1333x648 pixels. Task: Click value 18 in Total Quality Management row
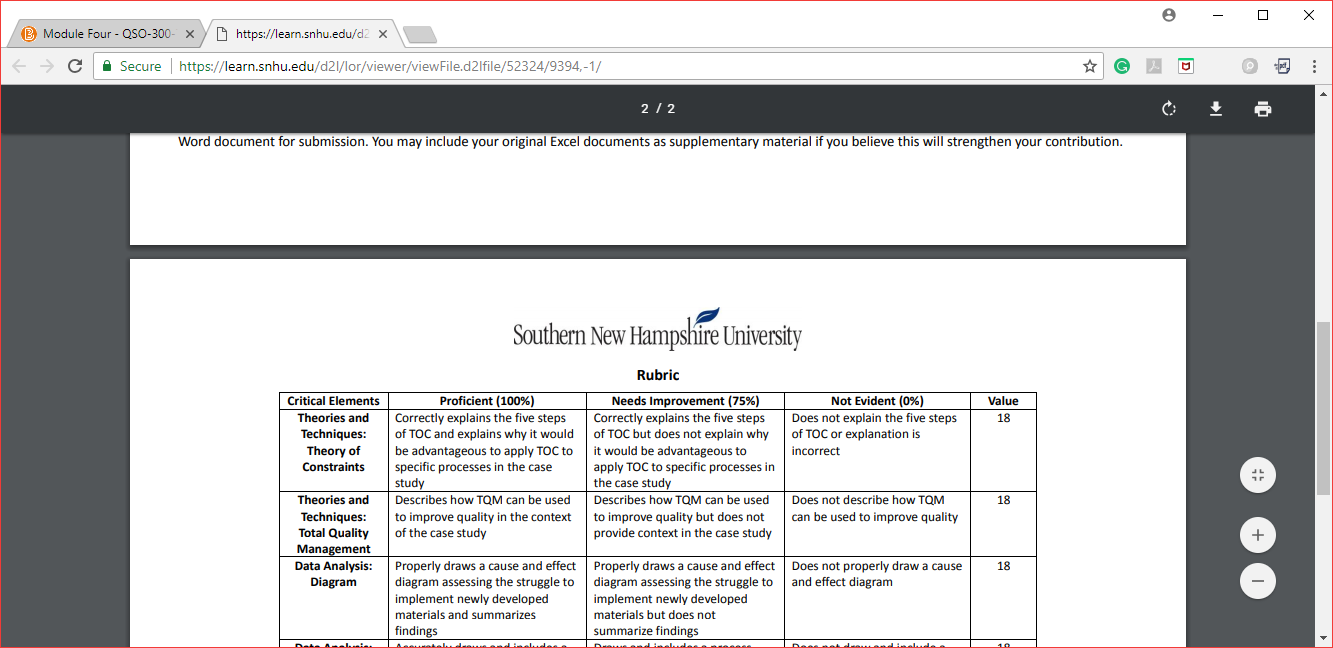[x=1003, y=500]
